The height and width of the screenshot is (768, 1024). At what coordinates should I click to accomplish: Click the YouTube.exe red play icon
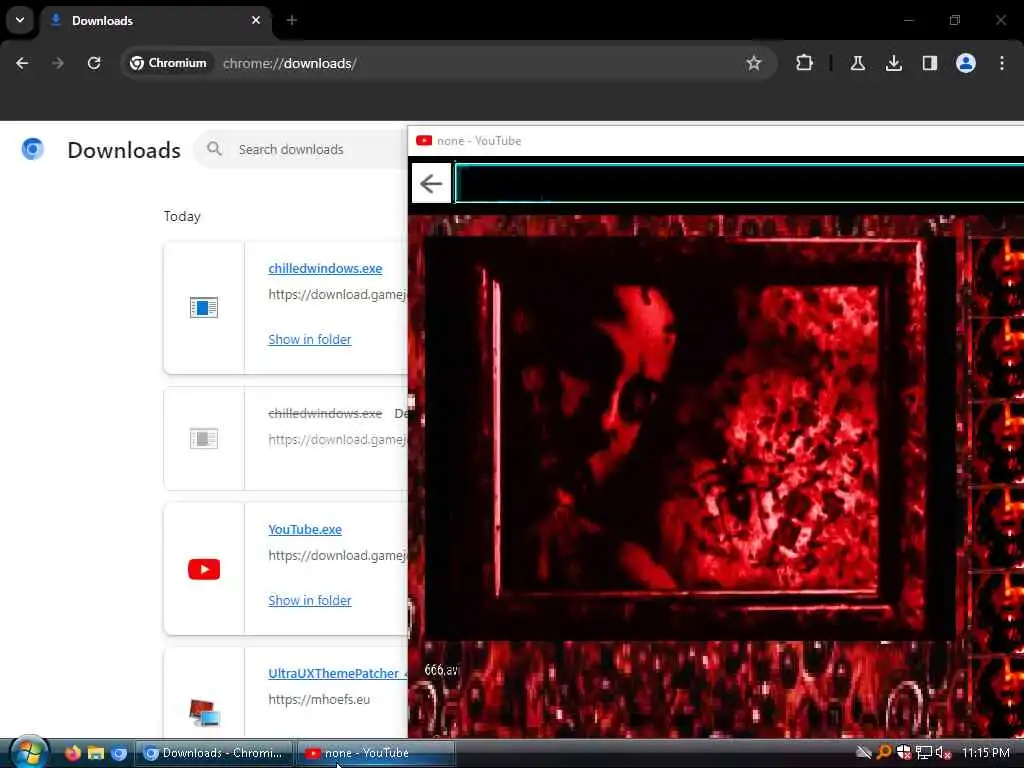point(204,569)
